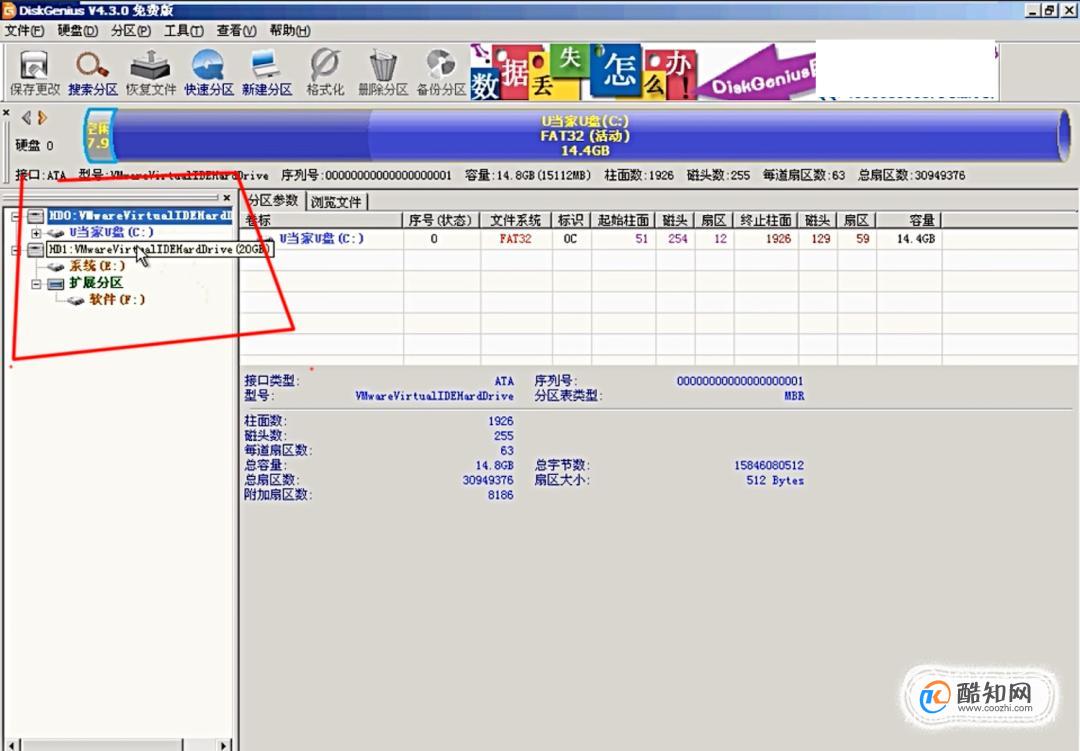Select 扩展分区 in the tree
Screen dimensions: 1080x751
96,282
